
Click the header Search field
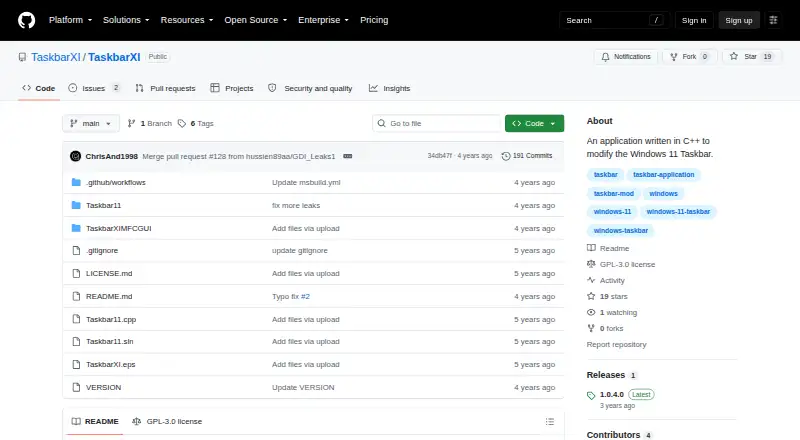click(x=614, y=20)
